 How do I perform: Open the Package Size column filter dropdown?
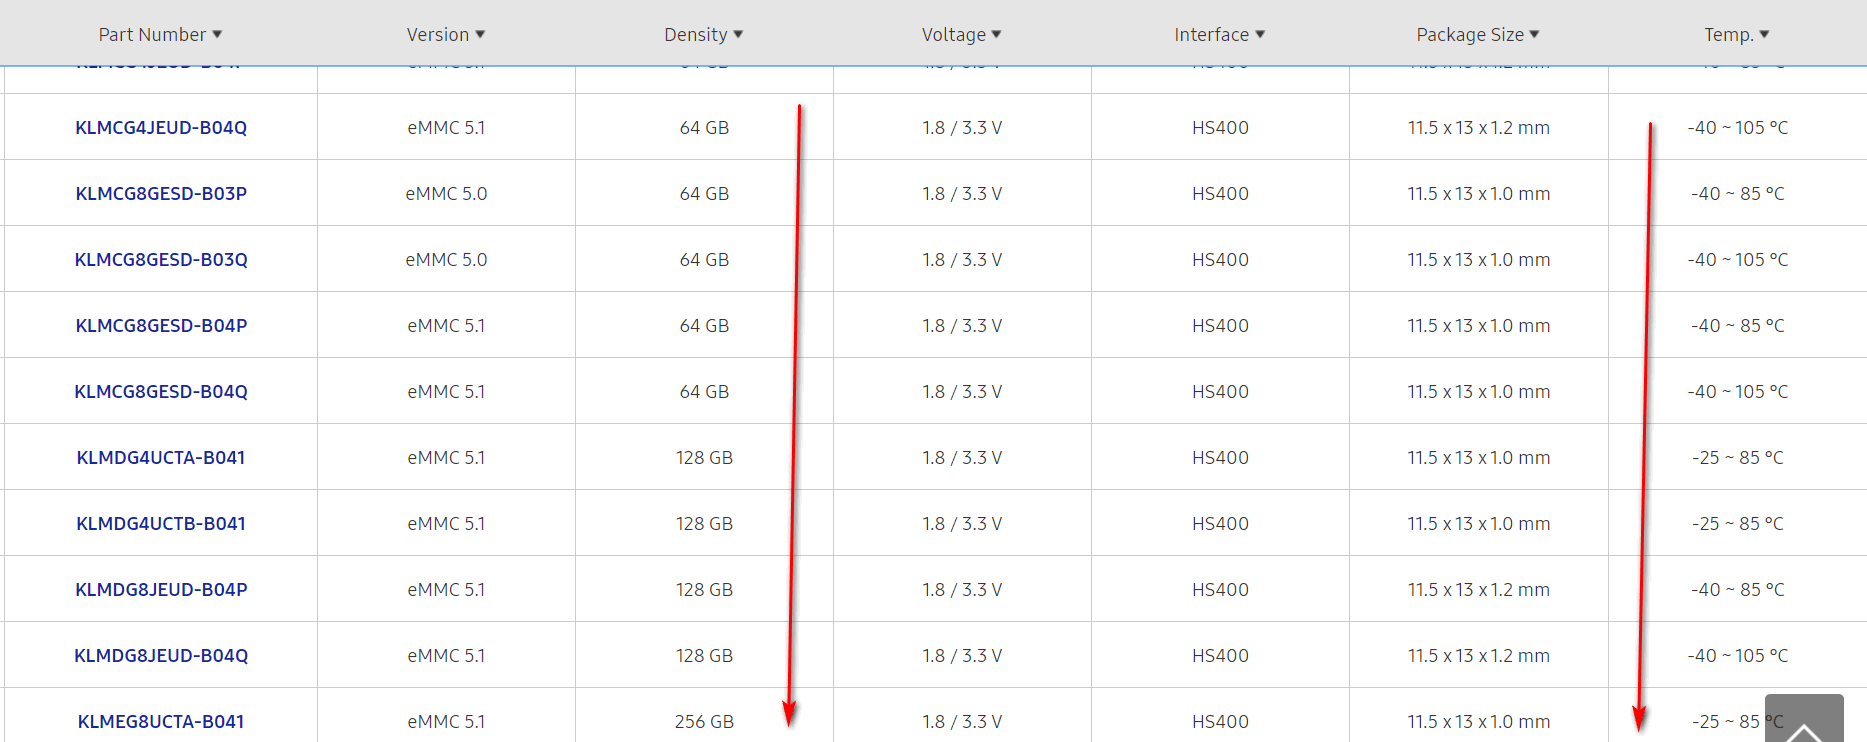1478,35
